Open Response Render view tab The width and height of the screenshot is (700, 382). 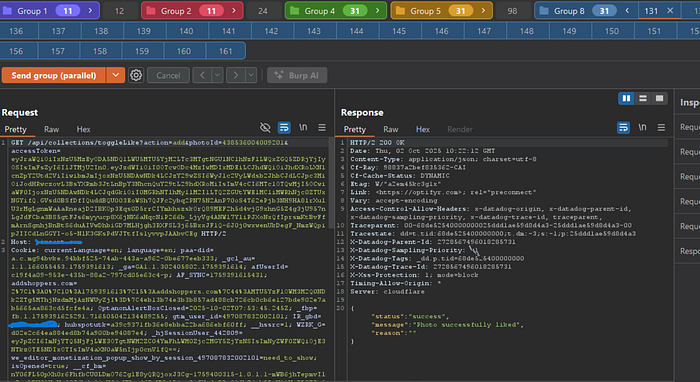coord(460,129)
